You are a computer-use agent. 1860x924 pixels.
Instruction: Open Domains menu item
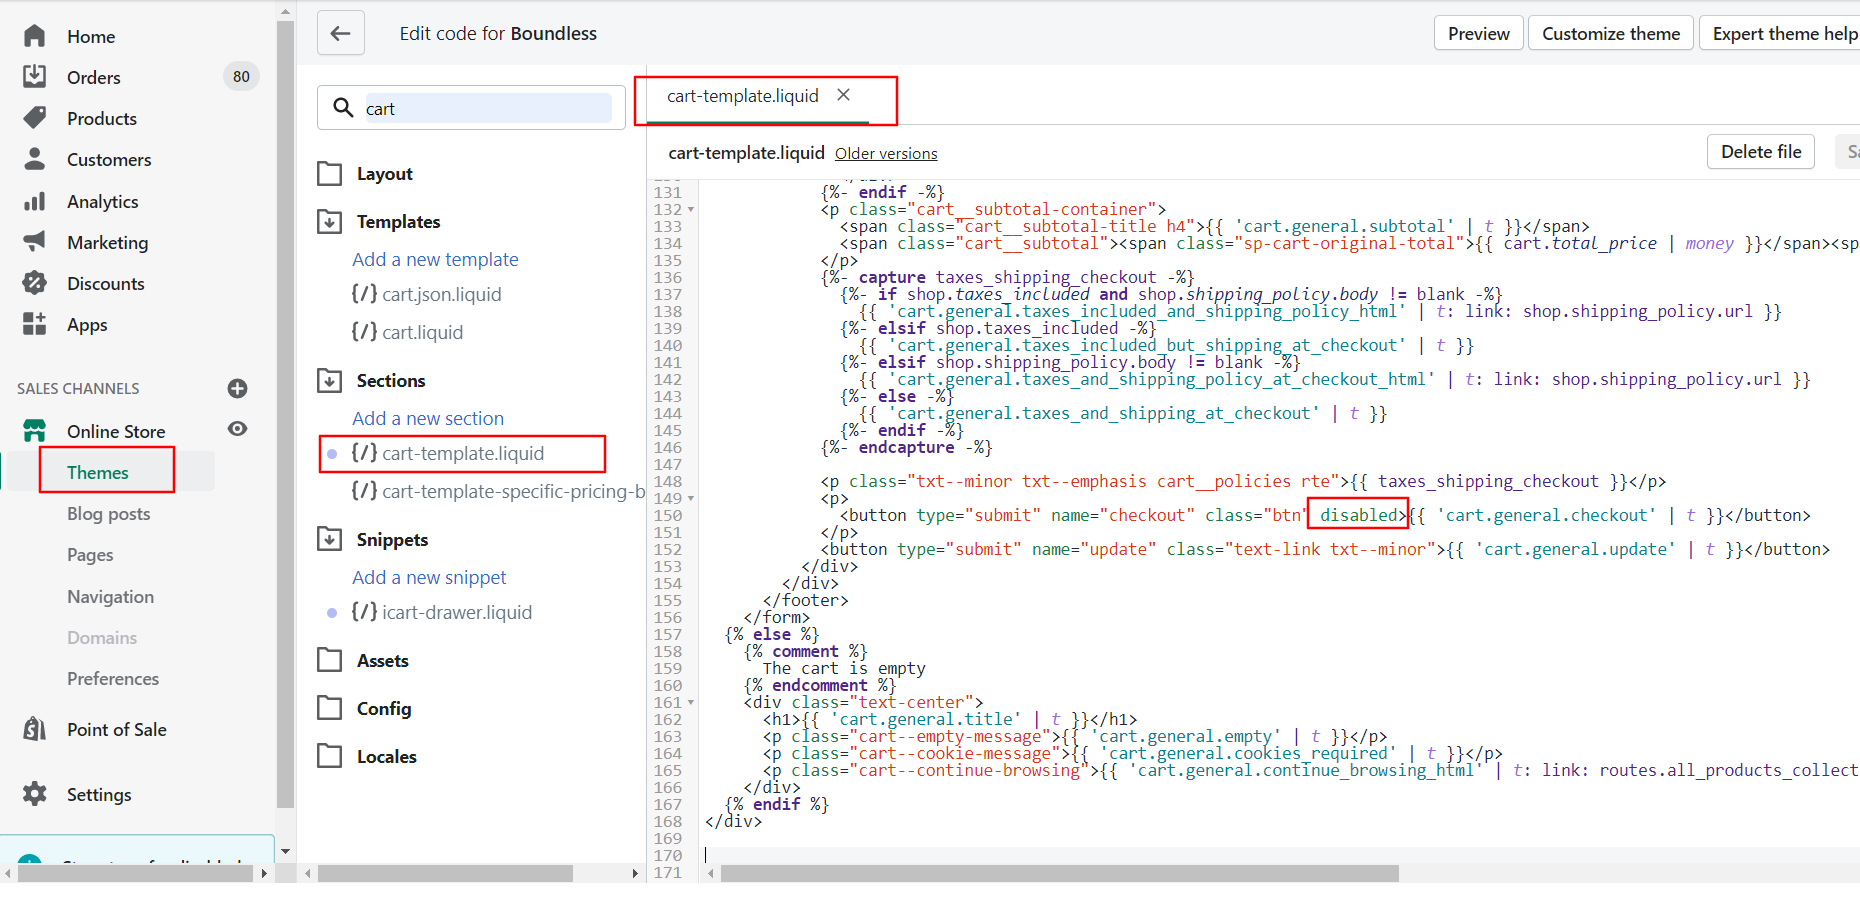coord(102,637)
